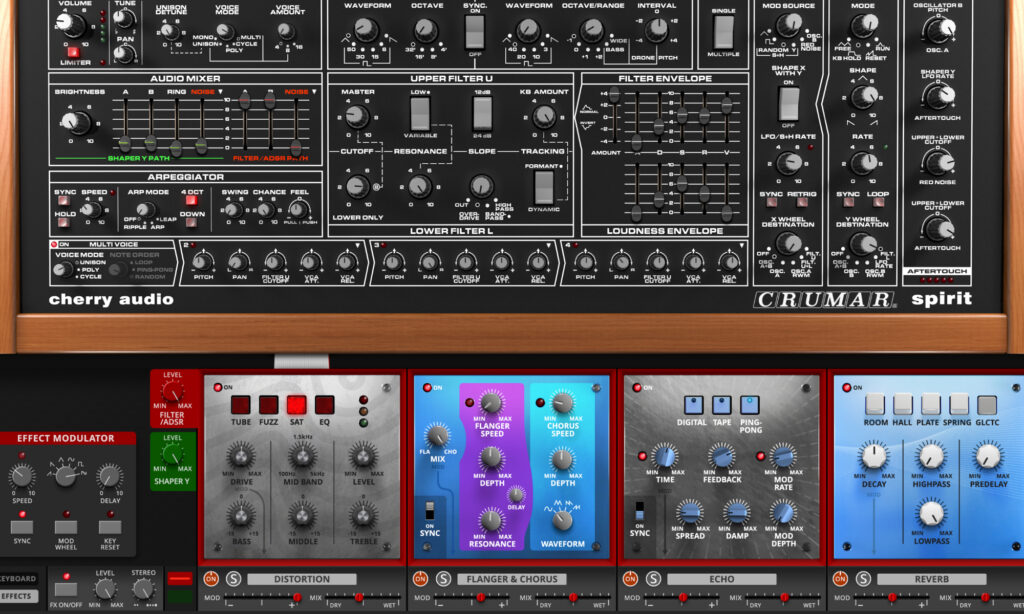This screenshot has width=1024, height=614.
Task: Turn the X WHEEL DESTINATION selector knob
Action: tap(788, 244)
